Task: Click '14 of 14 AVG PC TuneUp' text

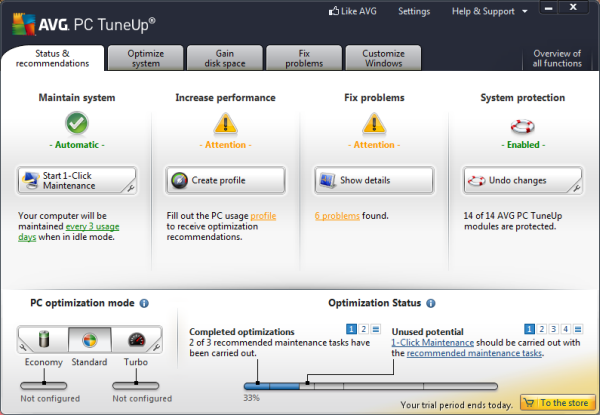Action: (513, 216)
